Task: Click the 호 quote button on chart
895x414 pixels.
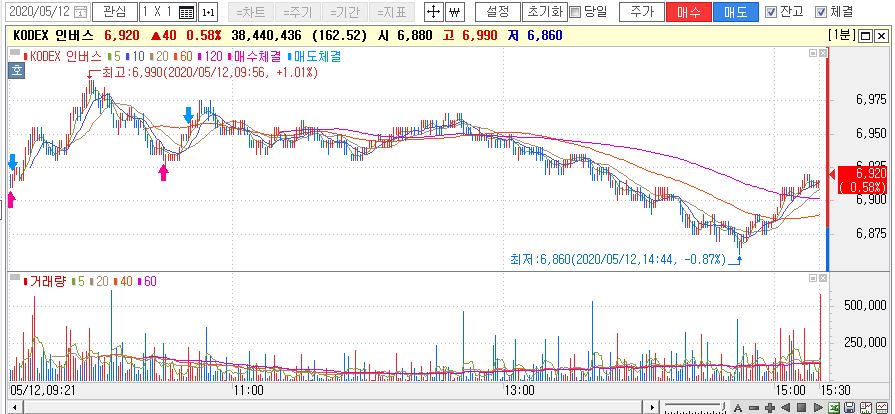Action: (x=17, y=71)
